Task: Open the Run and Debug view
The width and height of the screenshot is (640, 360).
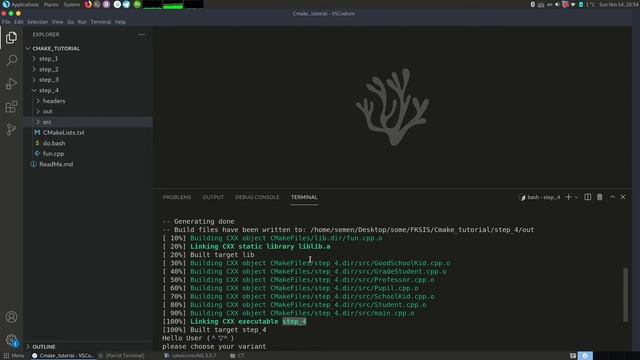Action: coord(11,84)
